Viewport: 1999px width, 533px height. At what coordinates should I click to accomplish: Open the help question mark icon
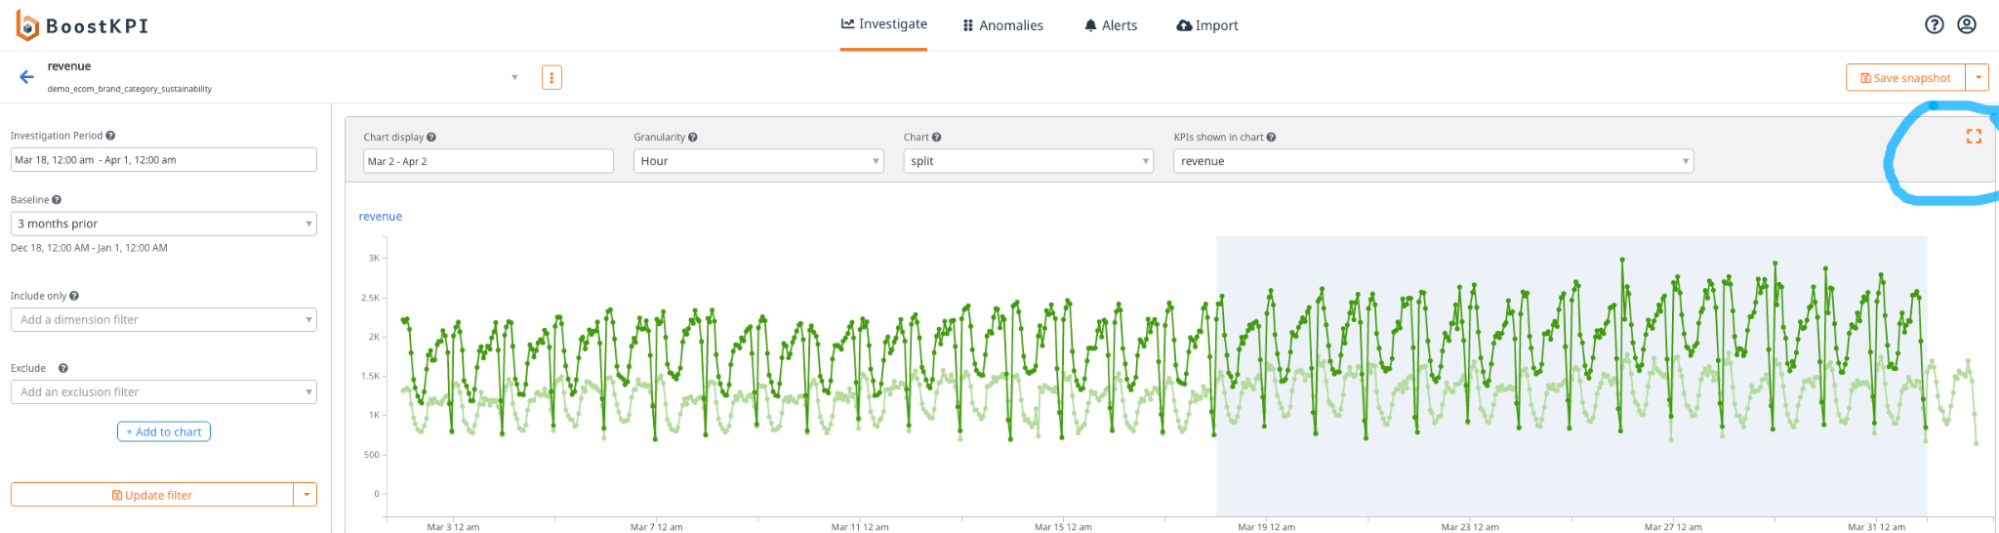(x=1934, y=25)
